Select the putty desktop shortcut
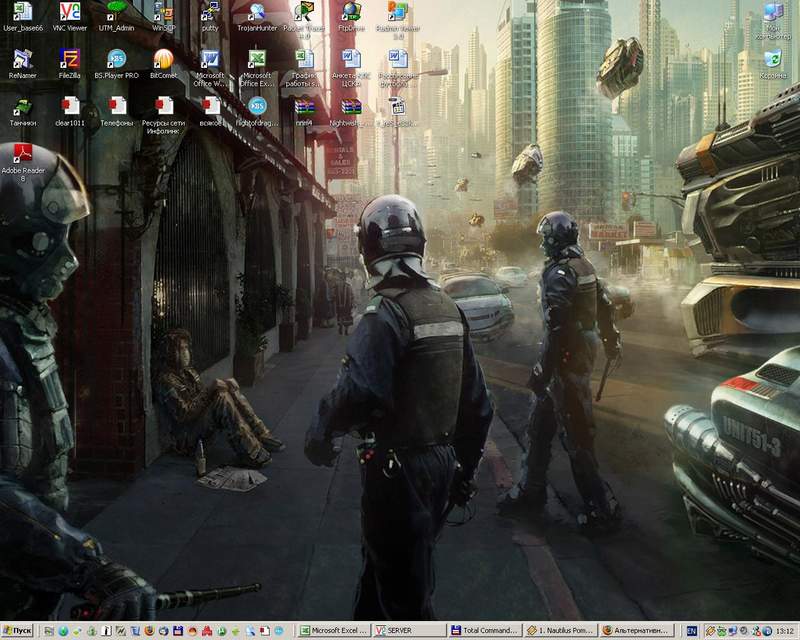Image resolution: width=800 pixels, height=640 pixels. coord(210,17)
